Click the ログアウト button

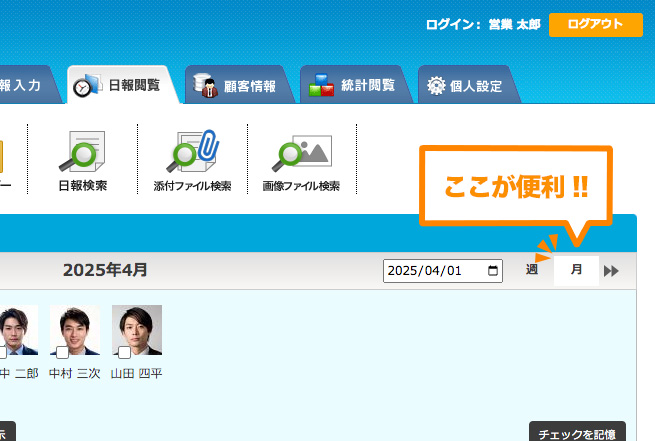[596, 25]
